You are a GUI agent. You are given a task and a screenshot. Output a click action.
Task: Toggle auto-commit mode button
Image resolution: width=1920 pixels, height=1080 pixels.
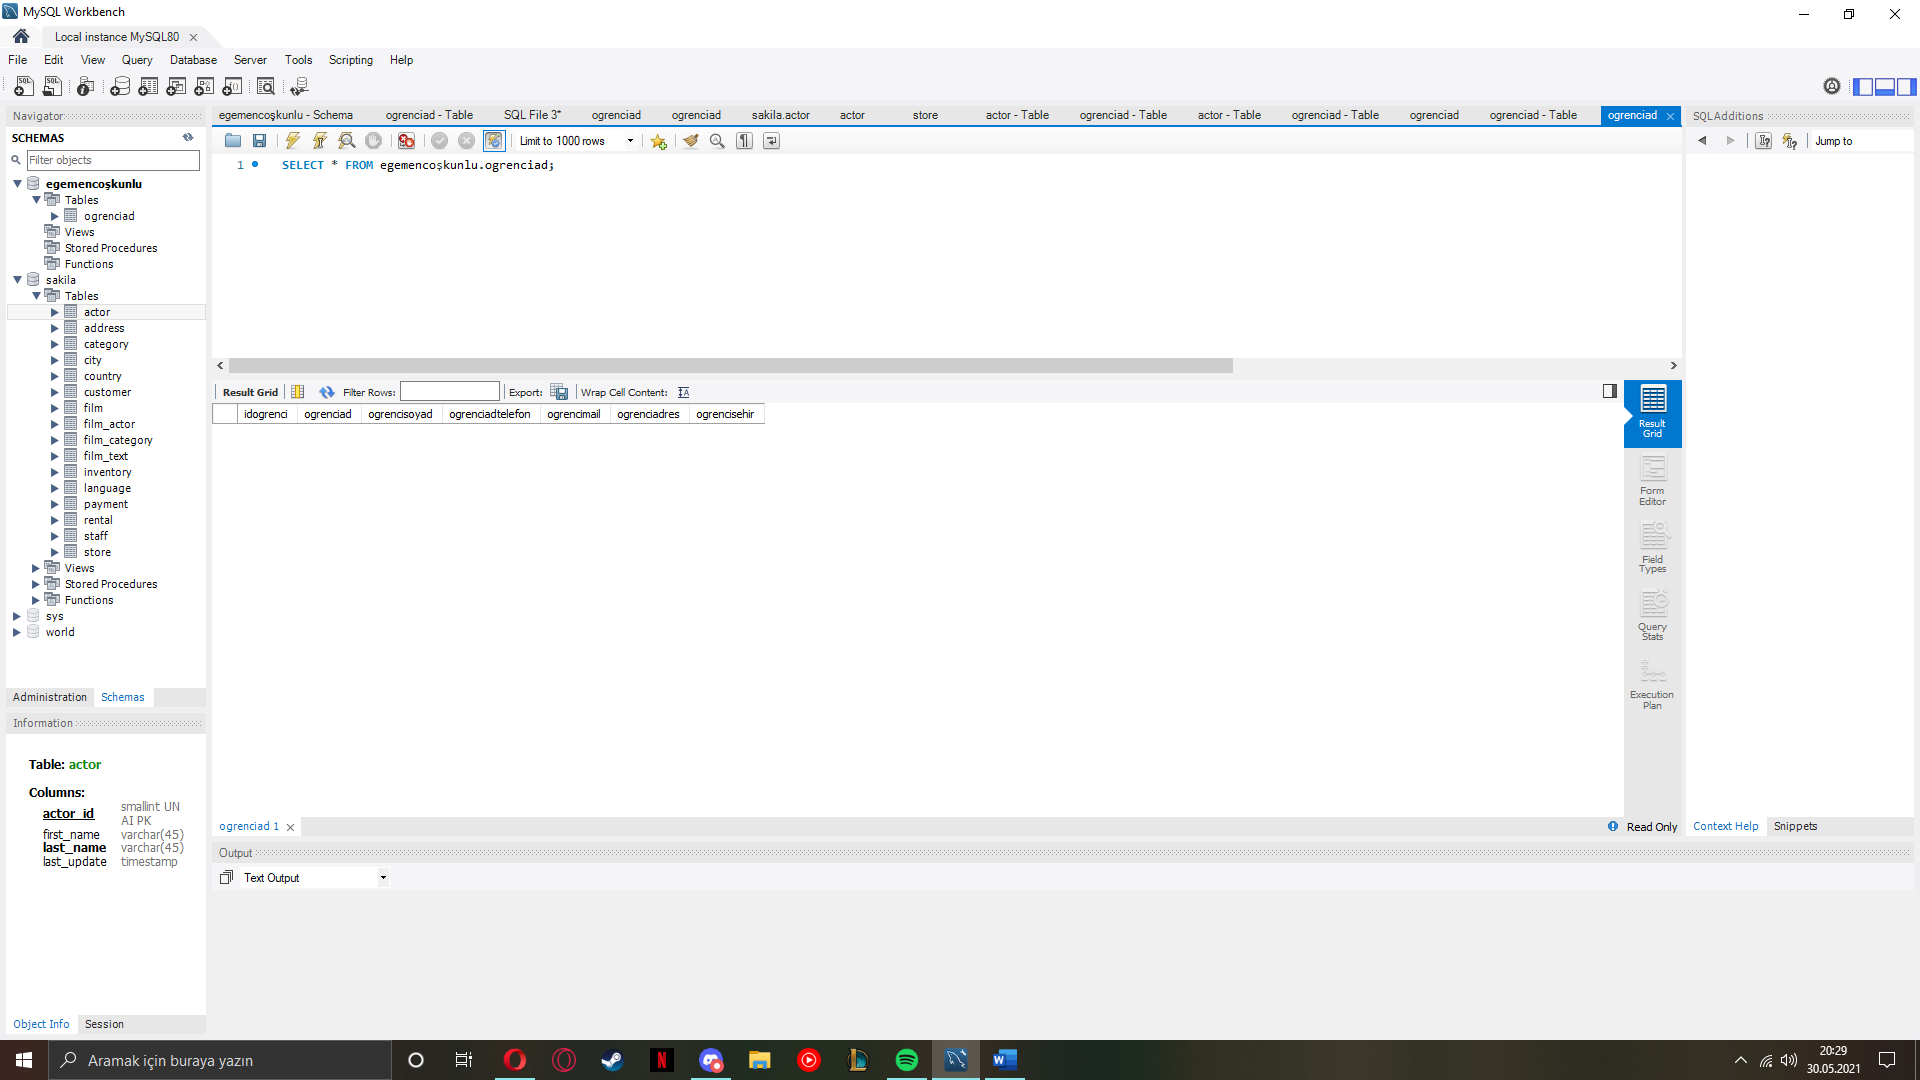tap(494, 141)
